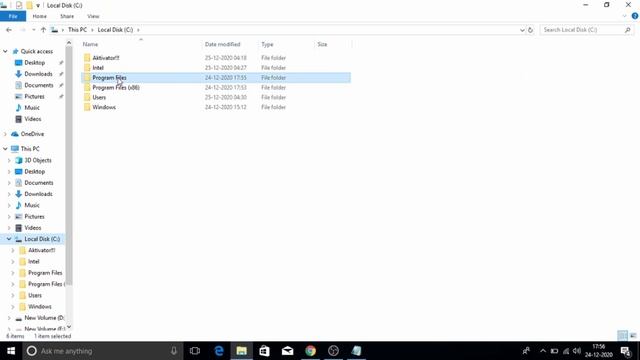Select Local Disk (C:) in navigation pane
The width and height of the screenshot is (640, 360).
click(42, 239)
